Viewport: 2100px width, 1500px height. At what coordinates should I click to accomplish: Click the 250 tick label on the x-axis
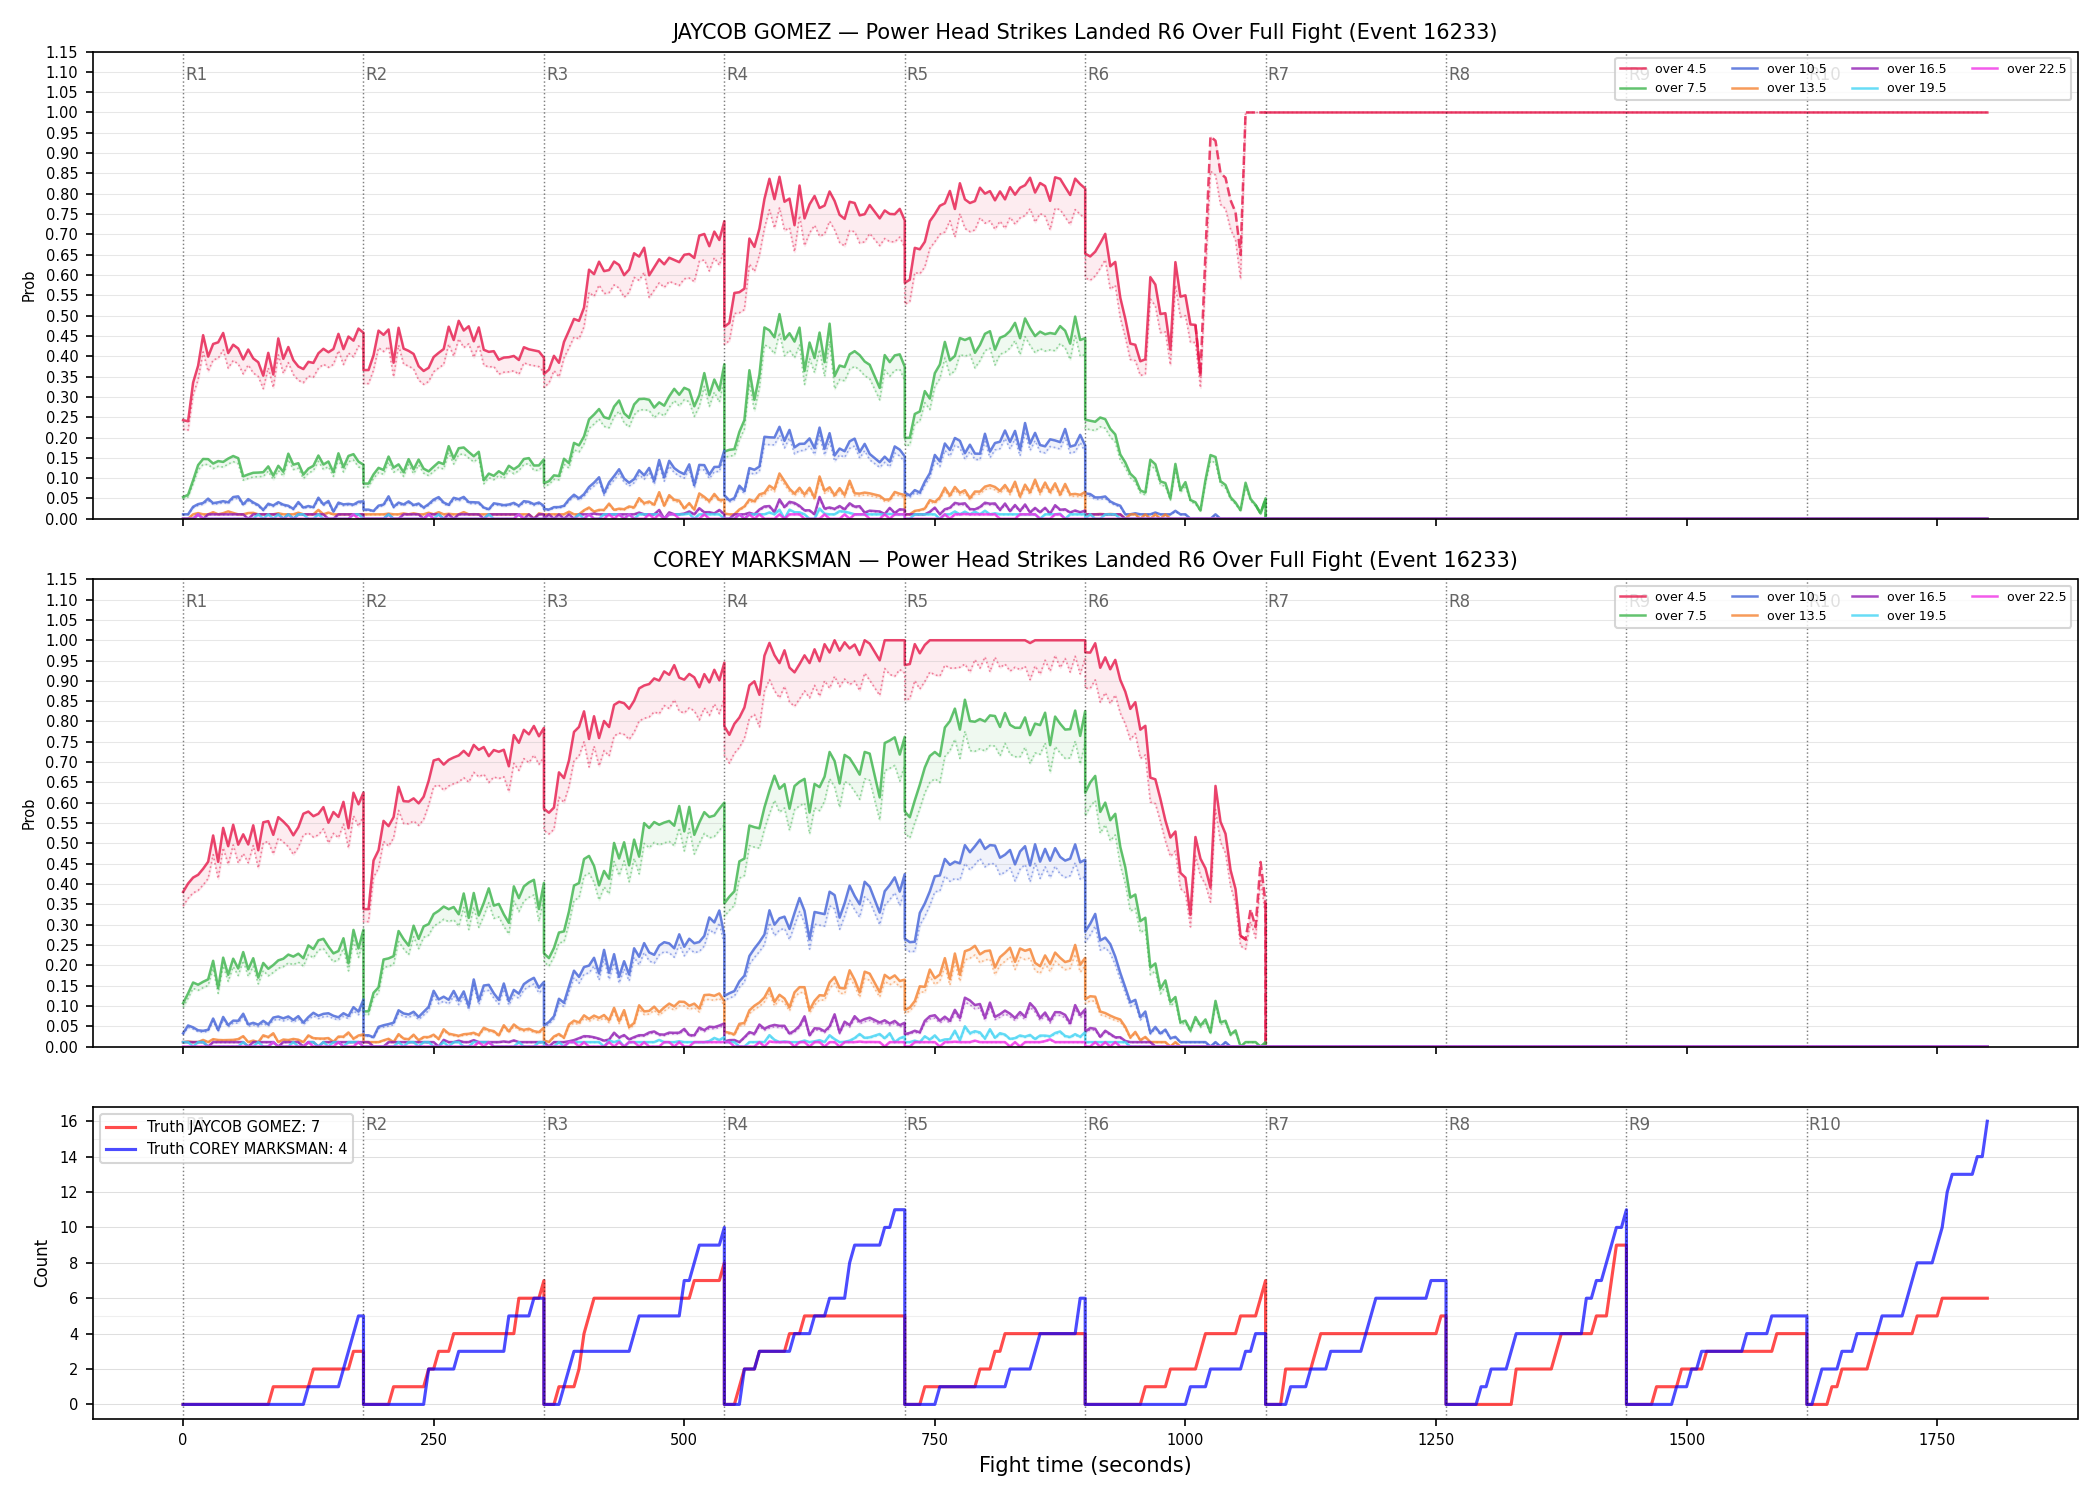coord(433,1440)
